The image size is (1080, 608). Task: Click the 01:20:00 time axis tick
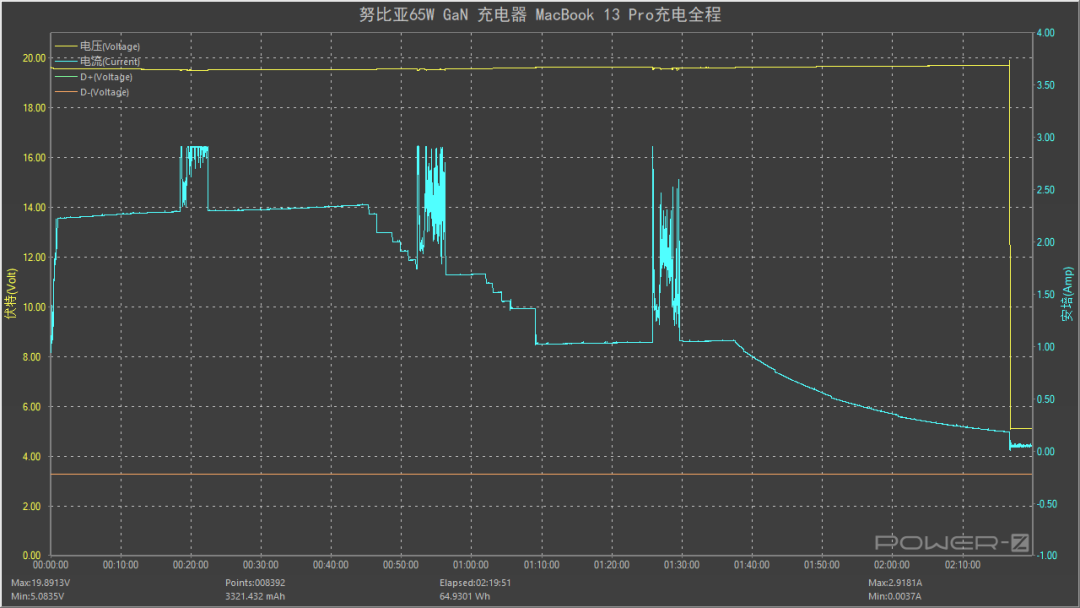coord(612,565)
